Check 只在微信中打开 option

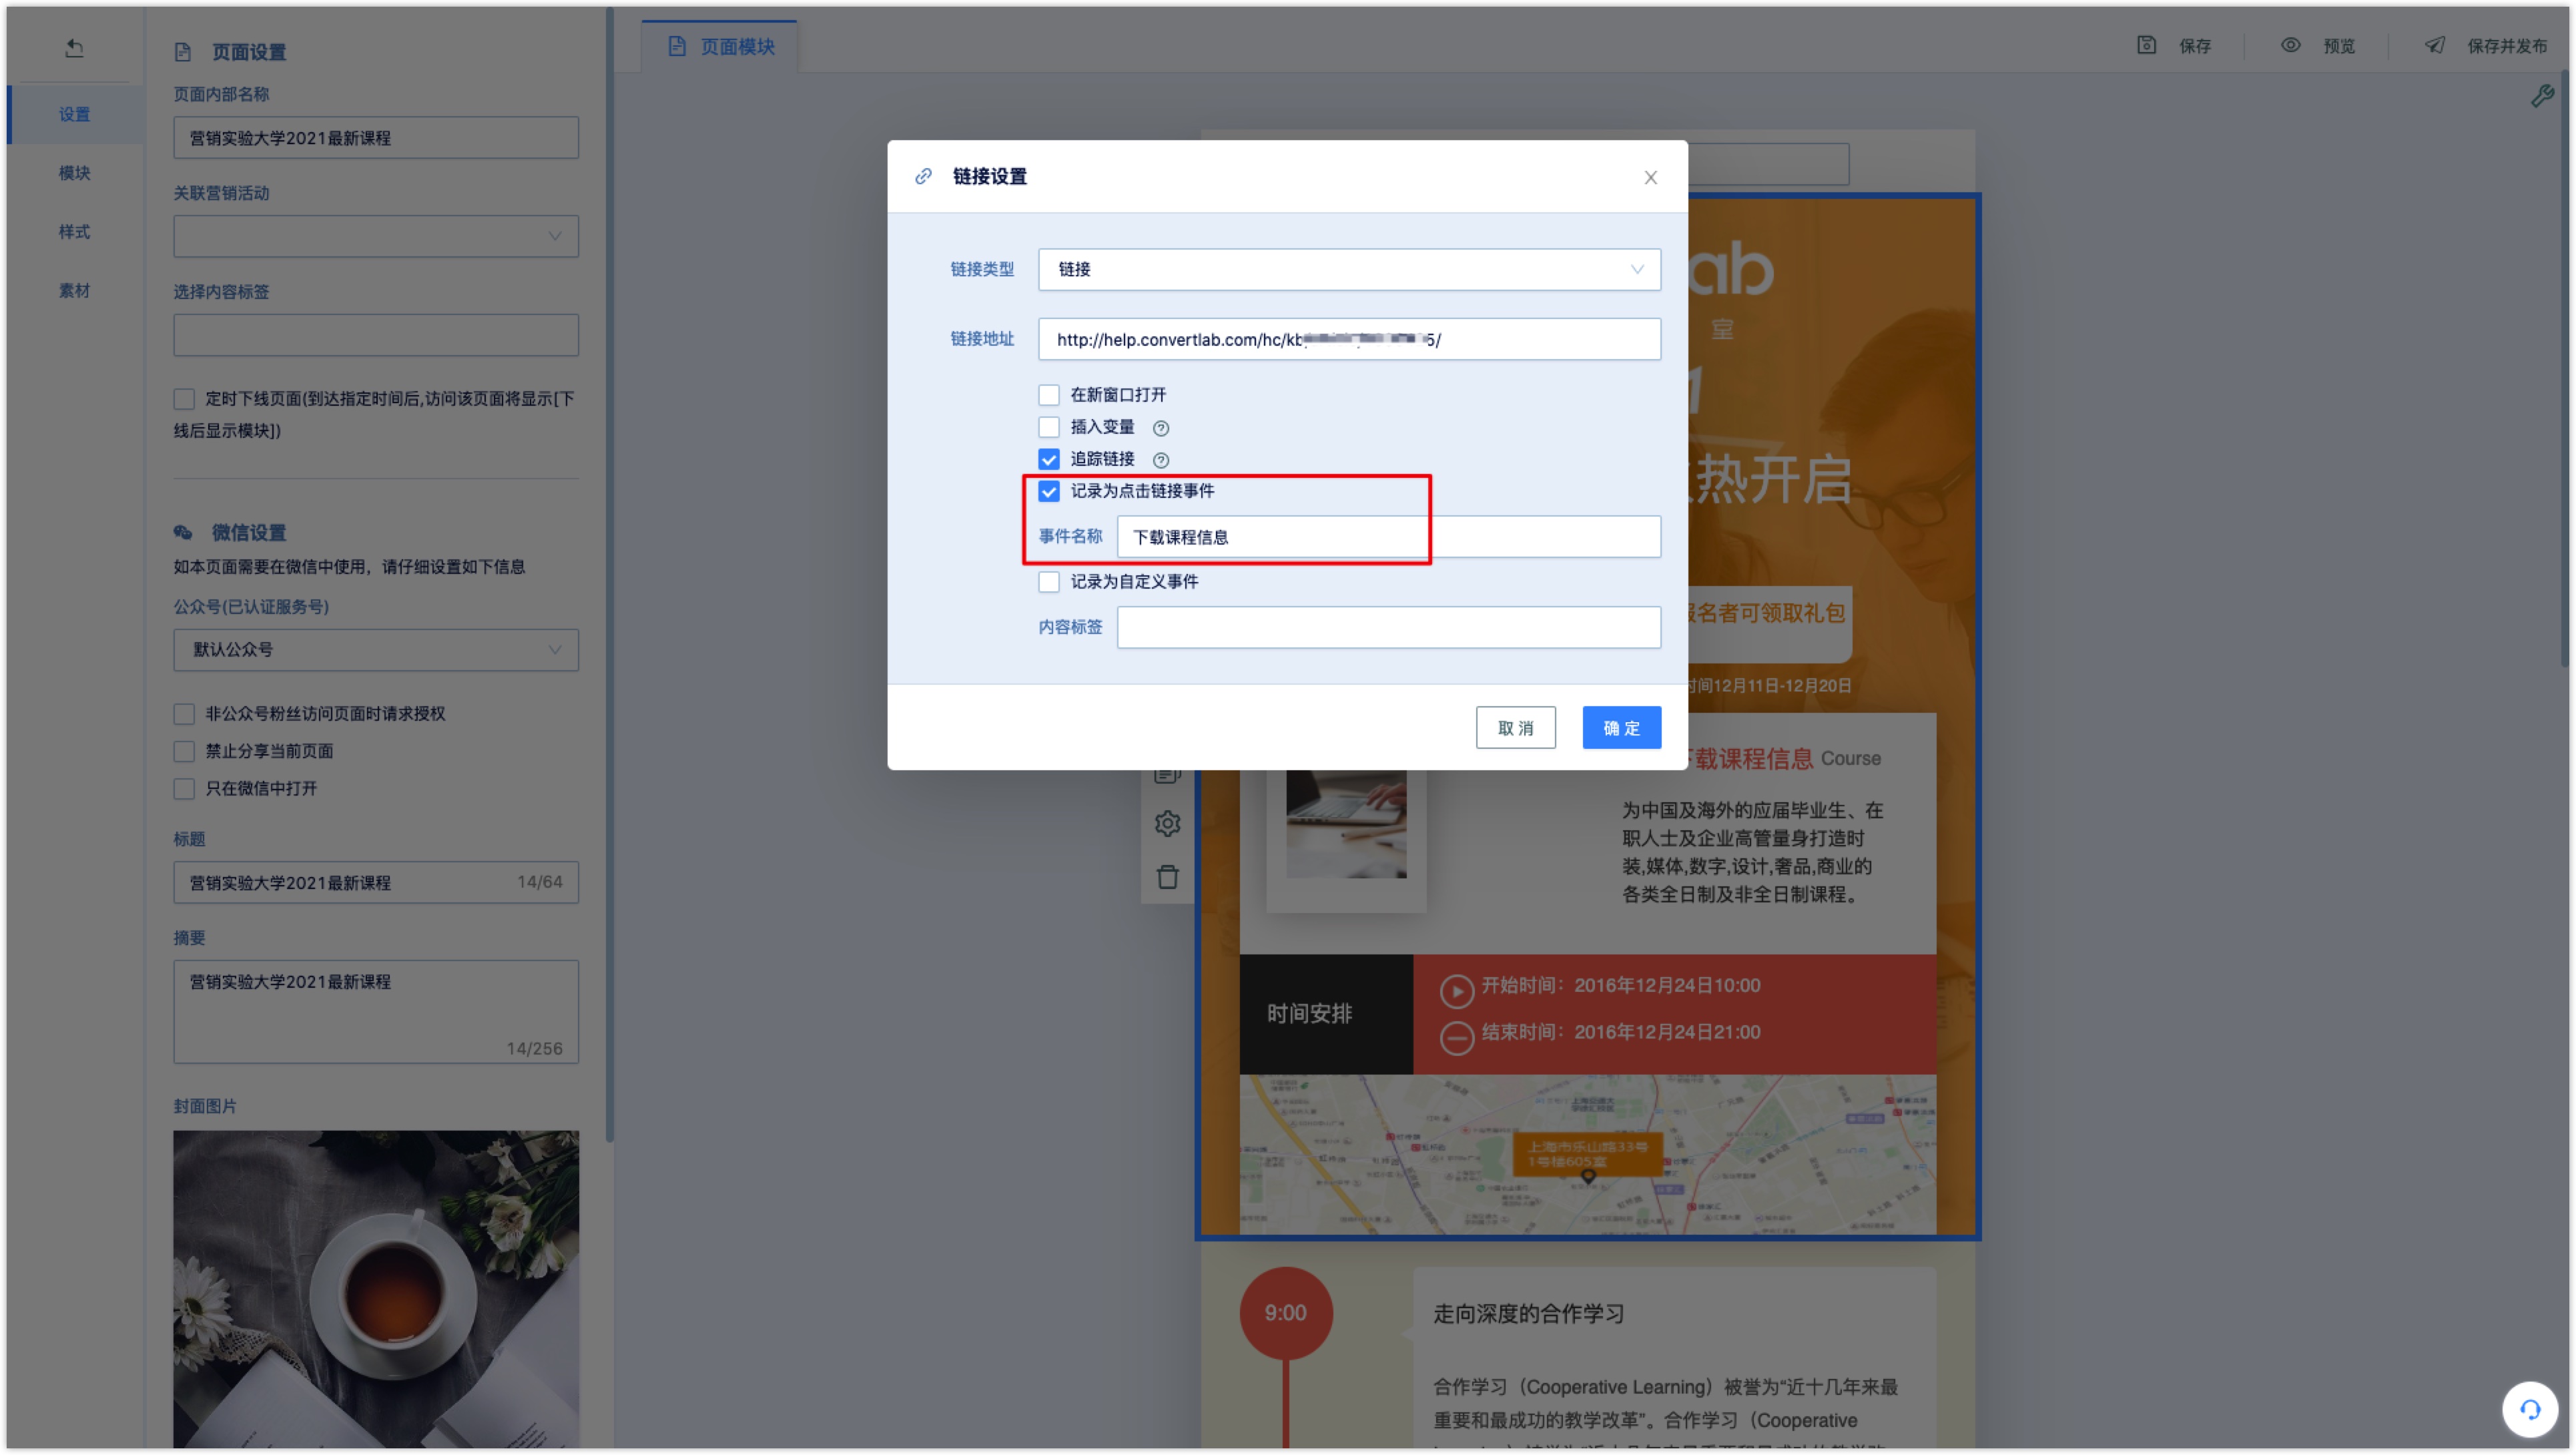184,788
